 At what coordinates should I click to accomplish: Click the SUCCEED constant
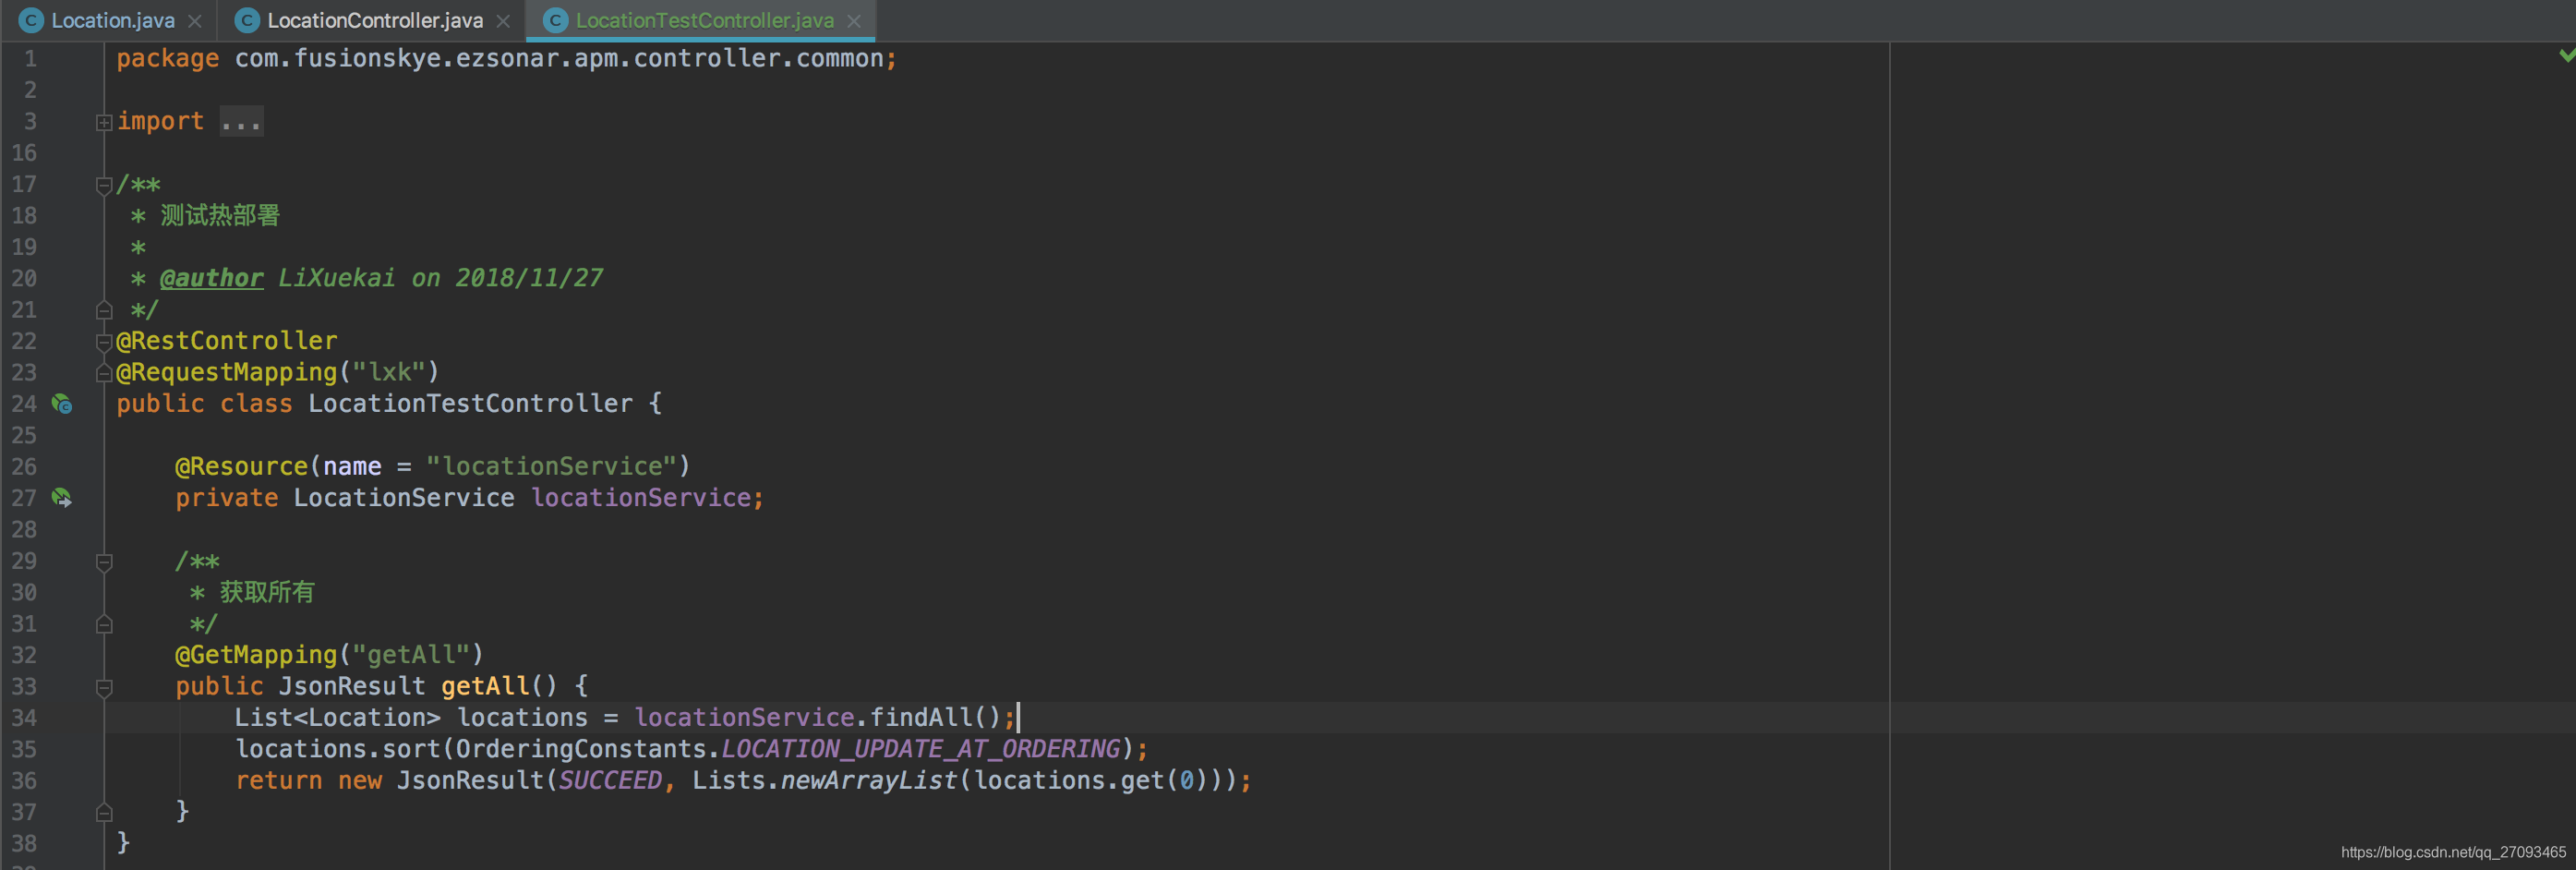(610, 780)
